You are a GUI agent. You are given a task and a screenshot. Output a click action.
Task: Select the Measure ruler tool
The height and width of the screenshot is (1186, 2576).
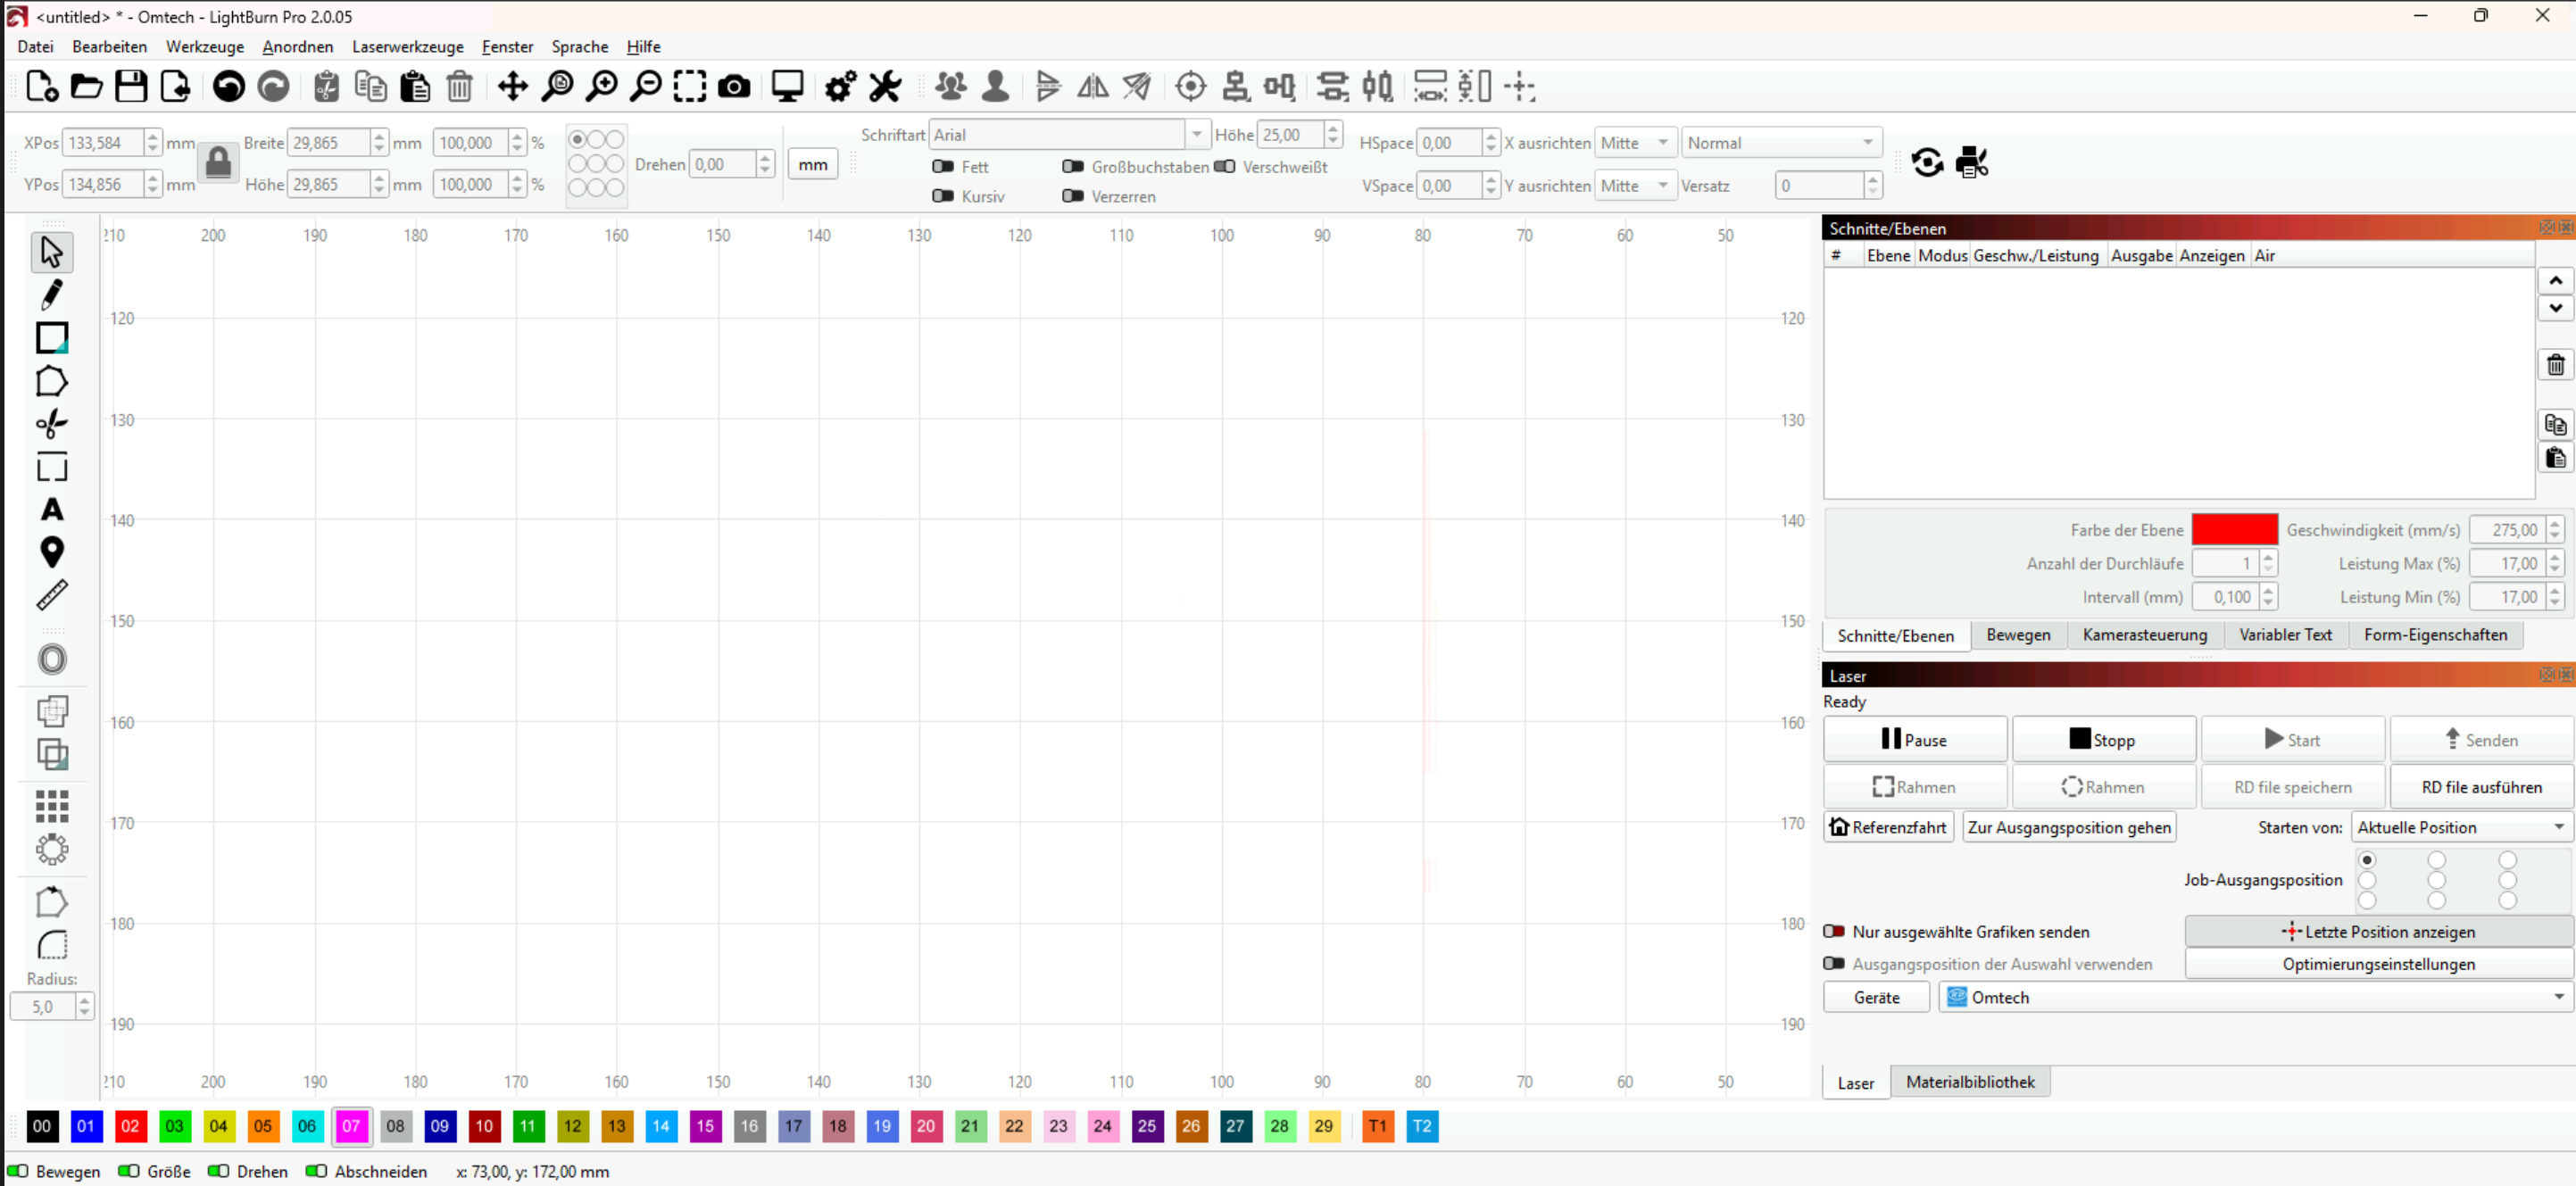(x=51, y=595)
